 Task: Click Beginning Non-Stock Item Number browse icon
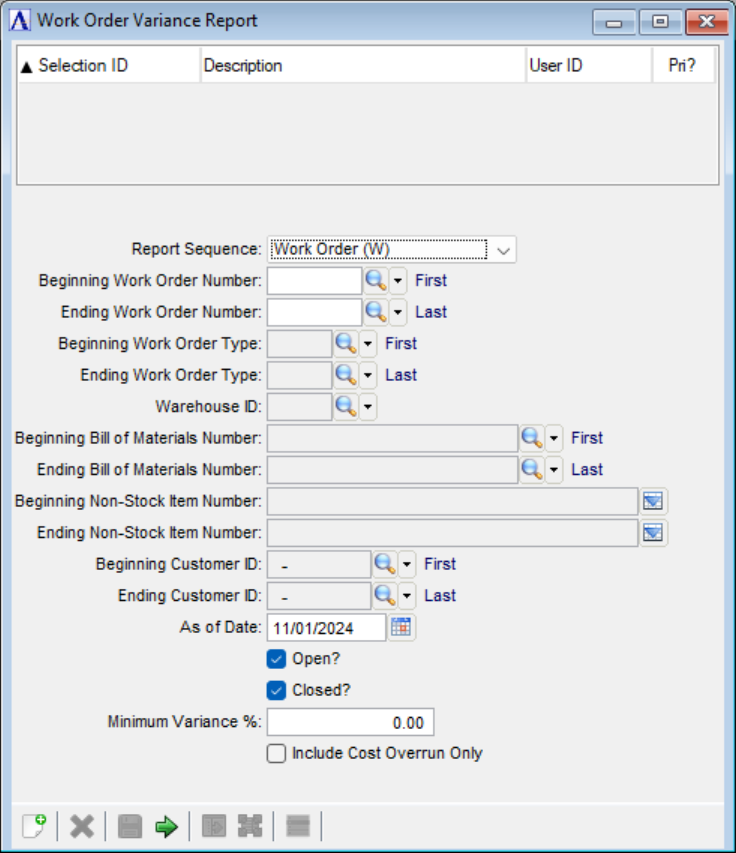(653, 501)
